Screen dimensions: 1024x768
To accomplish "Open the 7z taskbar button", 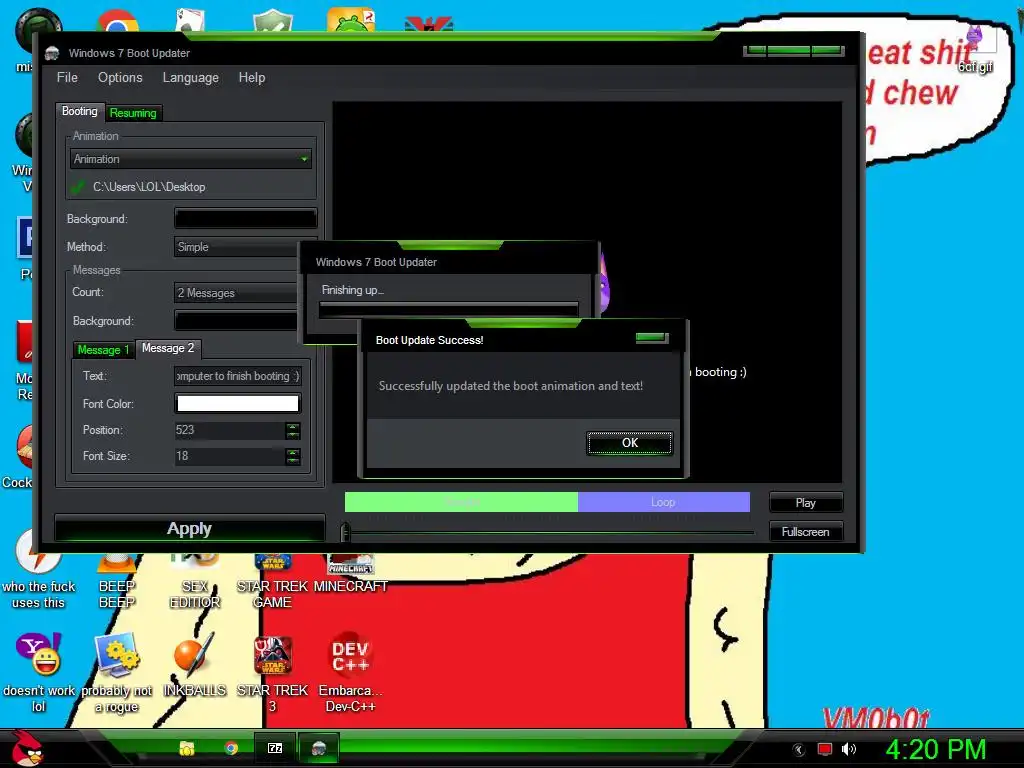I will click(275, 748).
